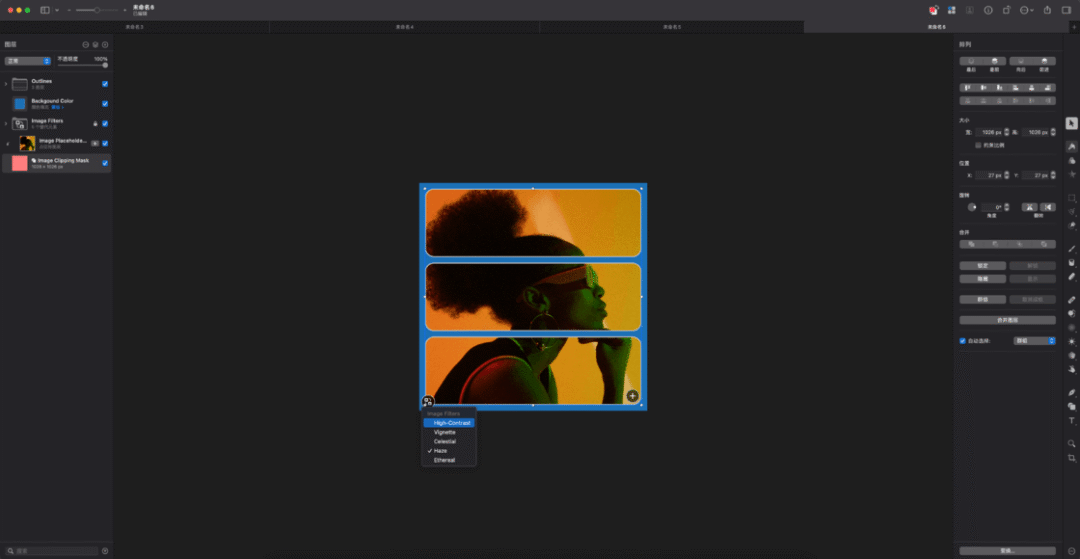Choose Ethereal from the filters menu
Screen dimensions: 1080x559
click(444, 460)
